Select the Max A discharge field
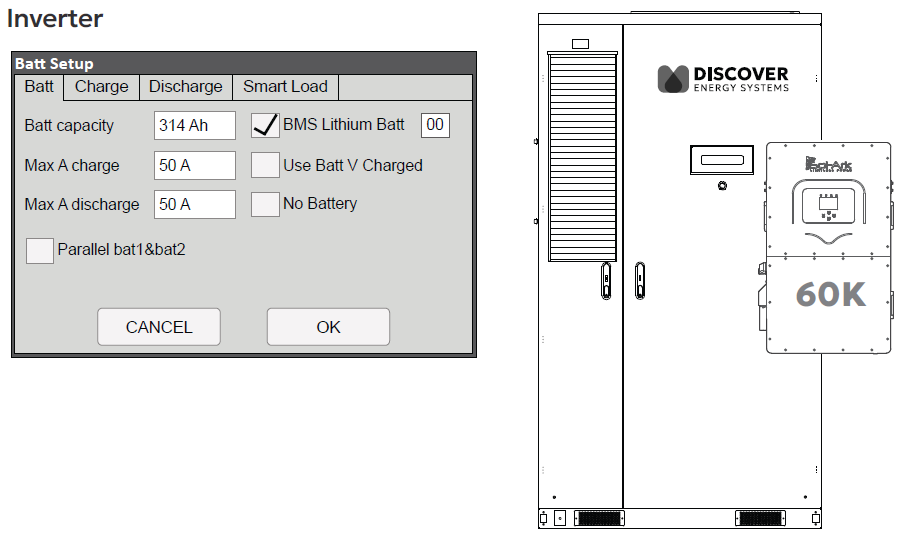Viewport: 906px width, 541px height. [195, 204]
